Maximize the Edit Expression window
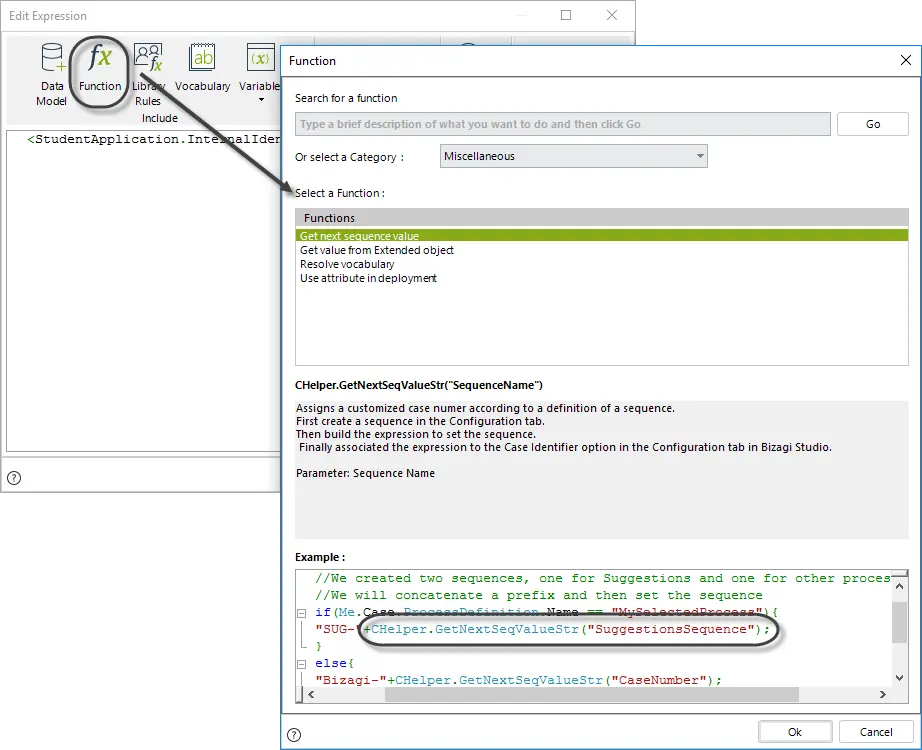Image resolution: width=922 pixels, height=750 pixels. pos(566,15)
